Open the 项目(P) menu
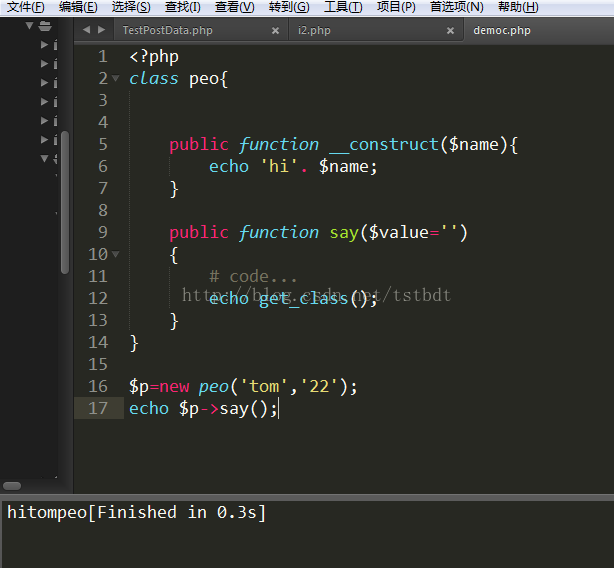614x568 pixels. pyautogui.click(x=396, y=7)
